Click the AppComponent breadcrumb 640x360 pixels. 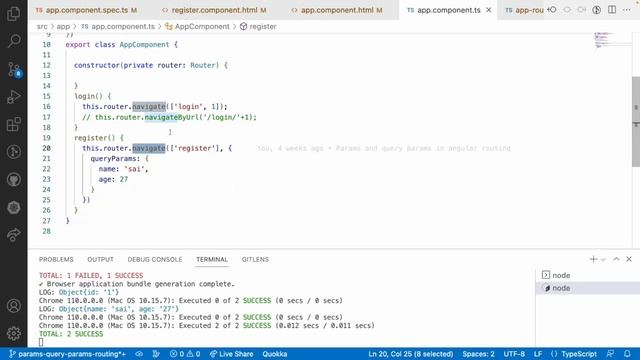pos(198,27)
